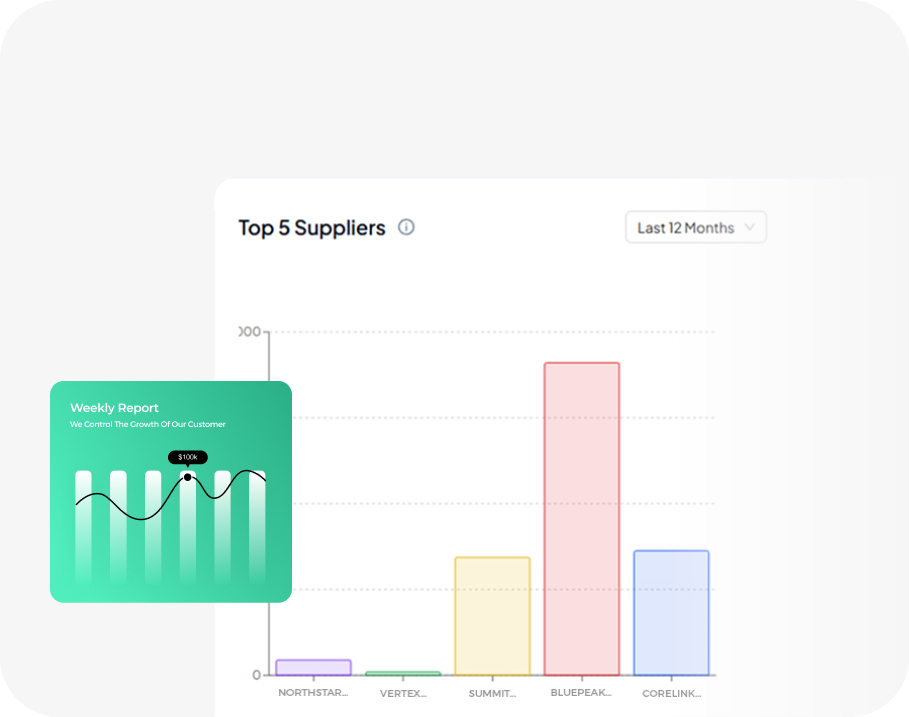Click the green VERTEX bar
The width and height of the screenshot is (909, 717).
pos(403,674)
